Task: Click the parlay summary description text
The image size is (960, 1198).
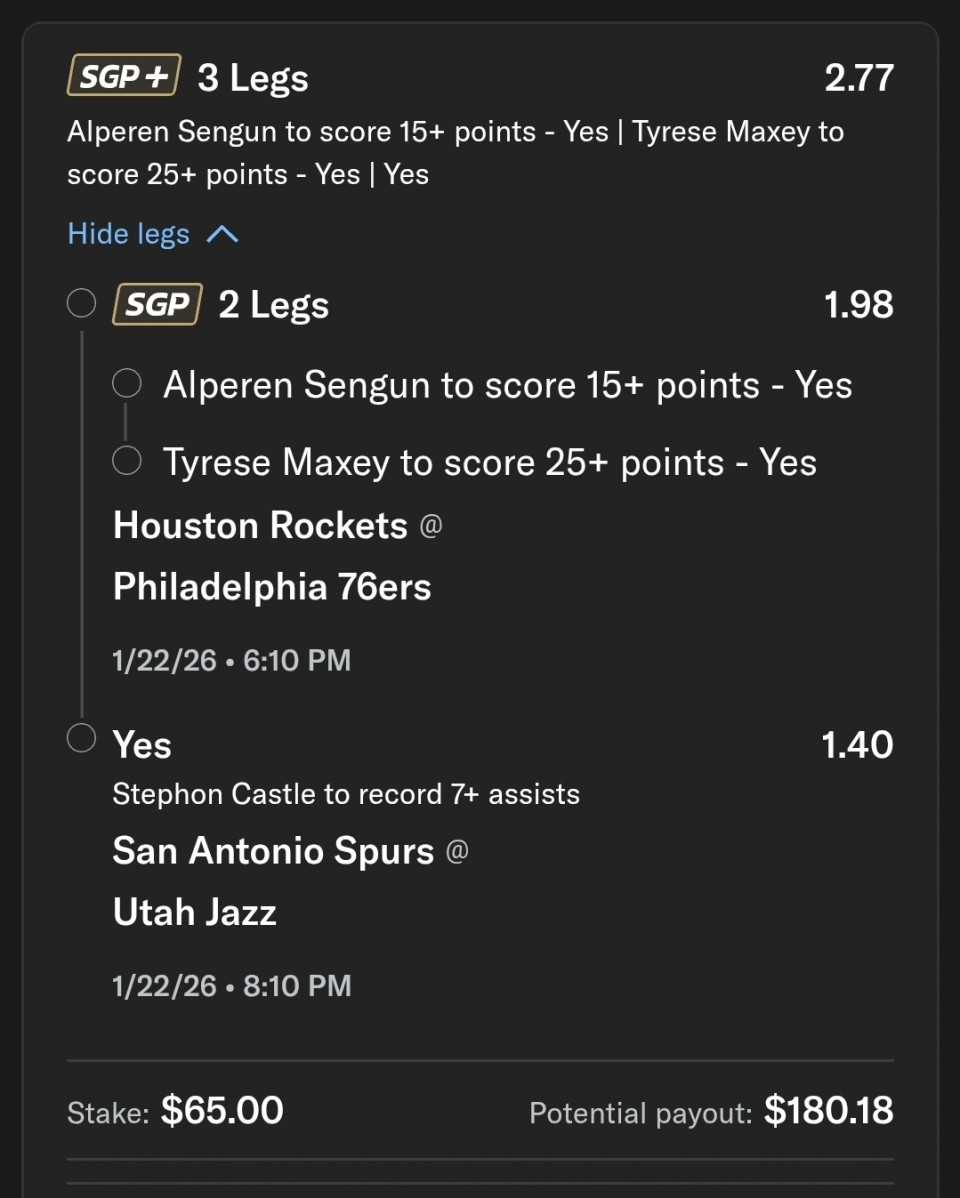Action: click(x=455, y=153)
